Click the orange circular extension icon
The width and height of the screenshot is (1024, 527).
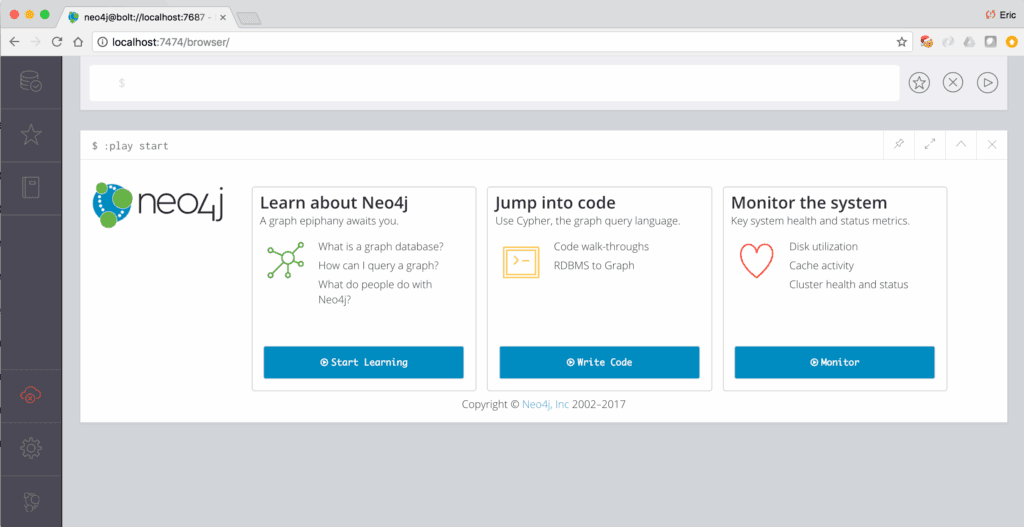point(1012,42)
